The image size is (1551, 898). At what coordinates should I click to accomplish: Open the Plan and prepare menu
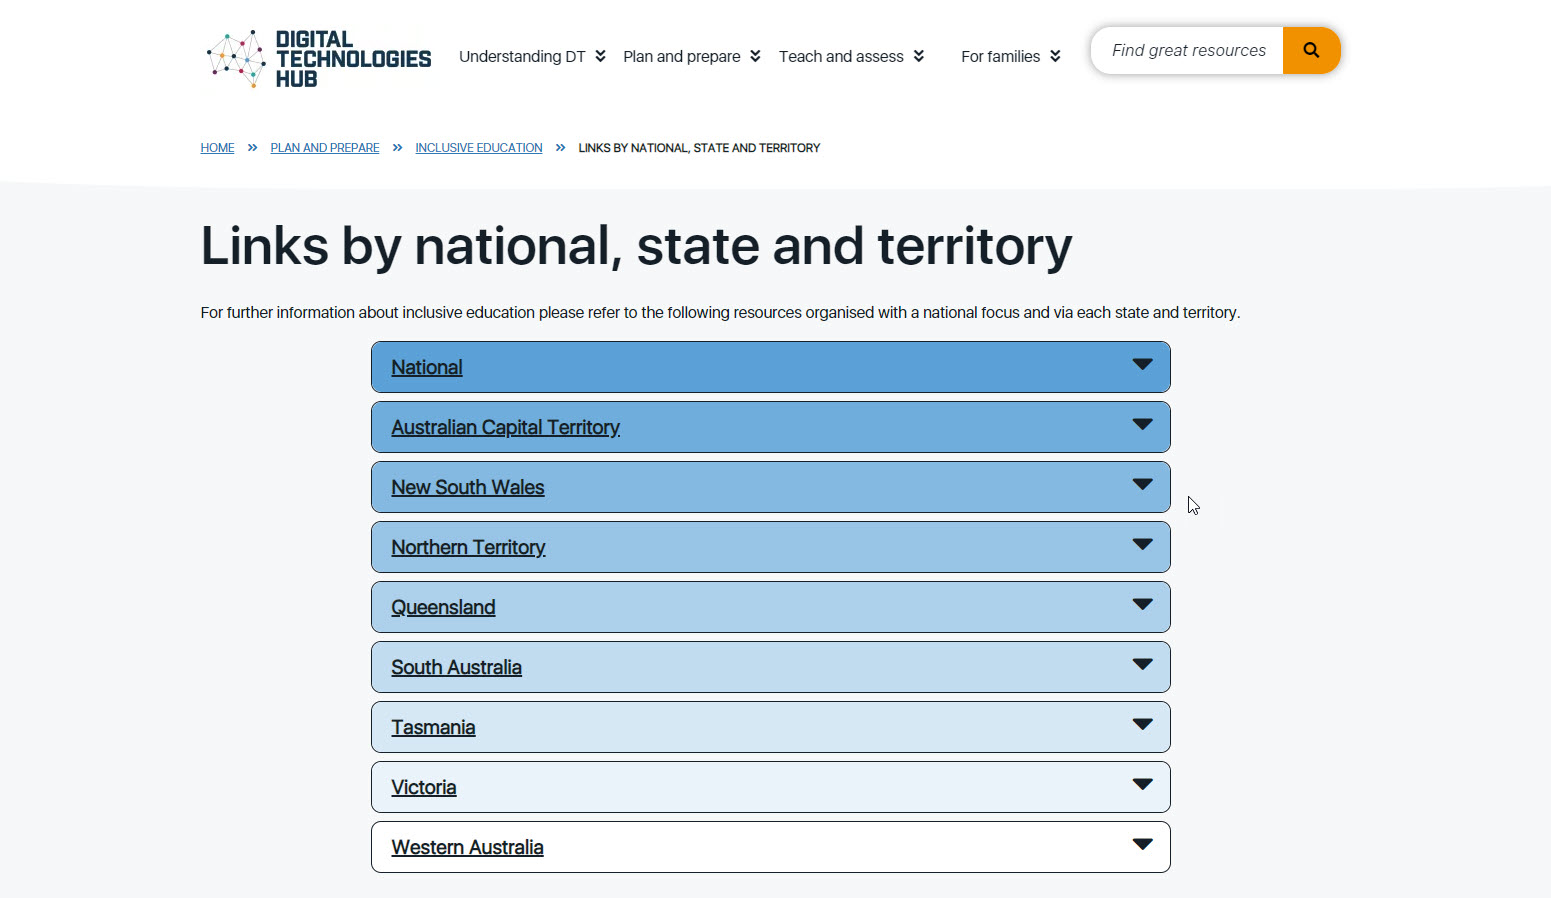[691, 57]
